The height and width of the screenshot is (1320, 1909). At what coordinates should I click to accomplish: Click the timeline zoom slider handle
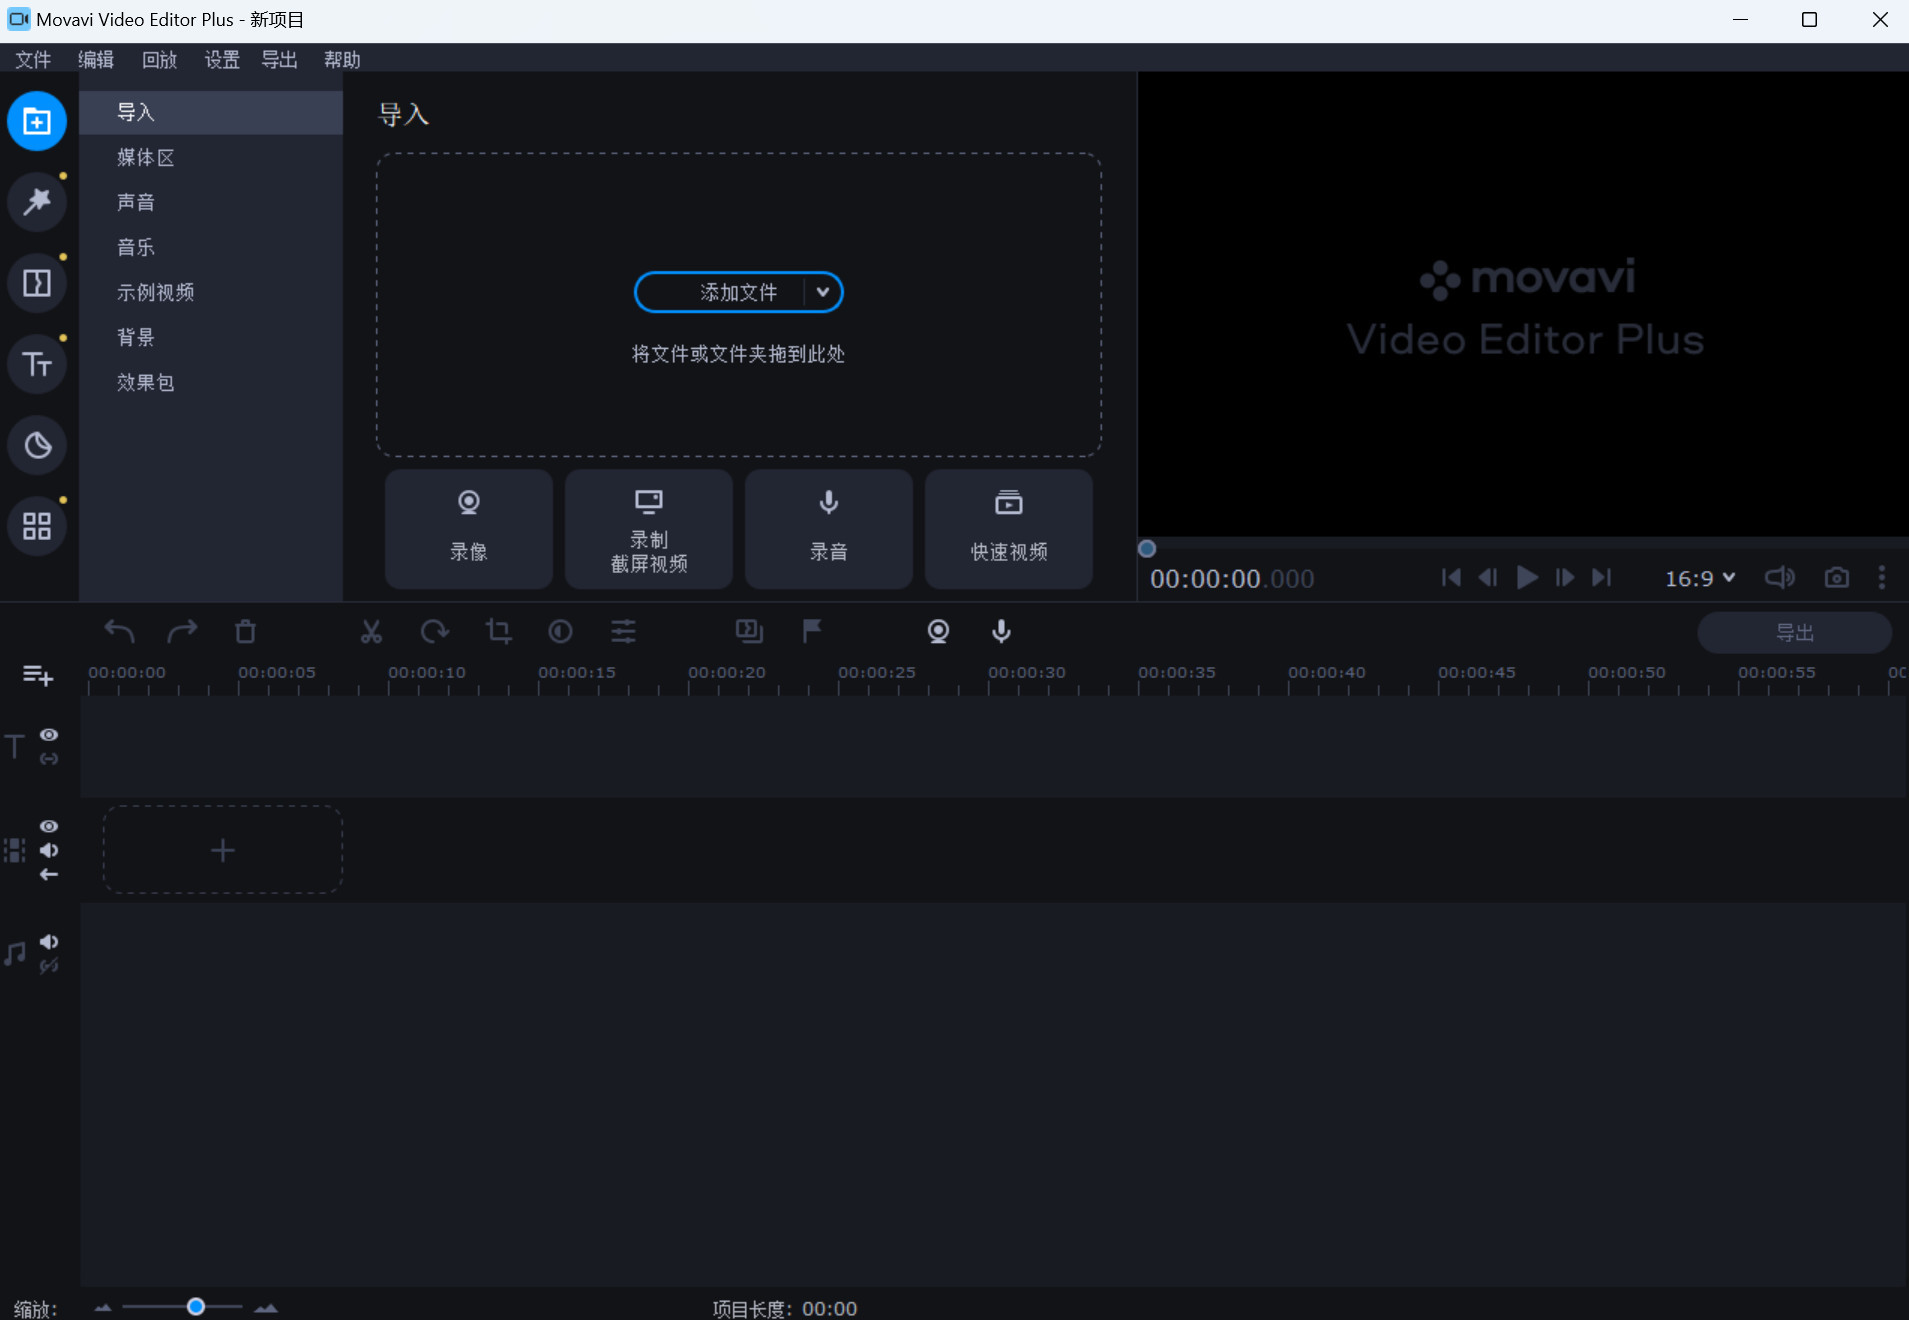point(196,1307)
